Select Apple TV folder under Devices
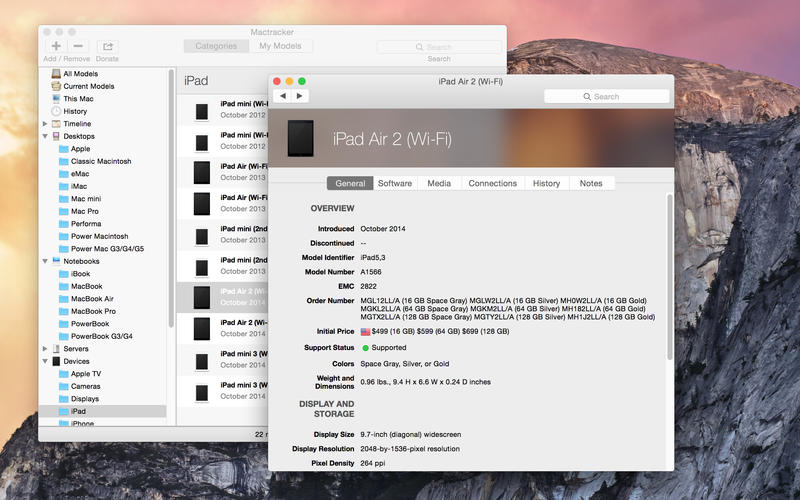800x500 pixels. coord(87,374)
